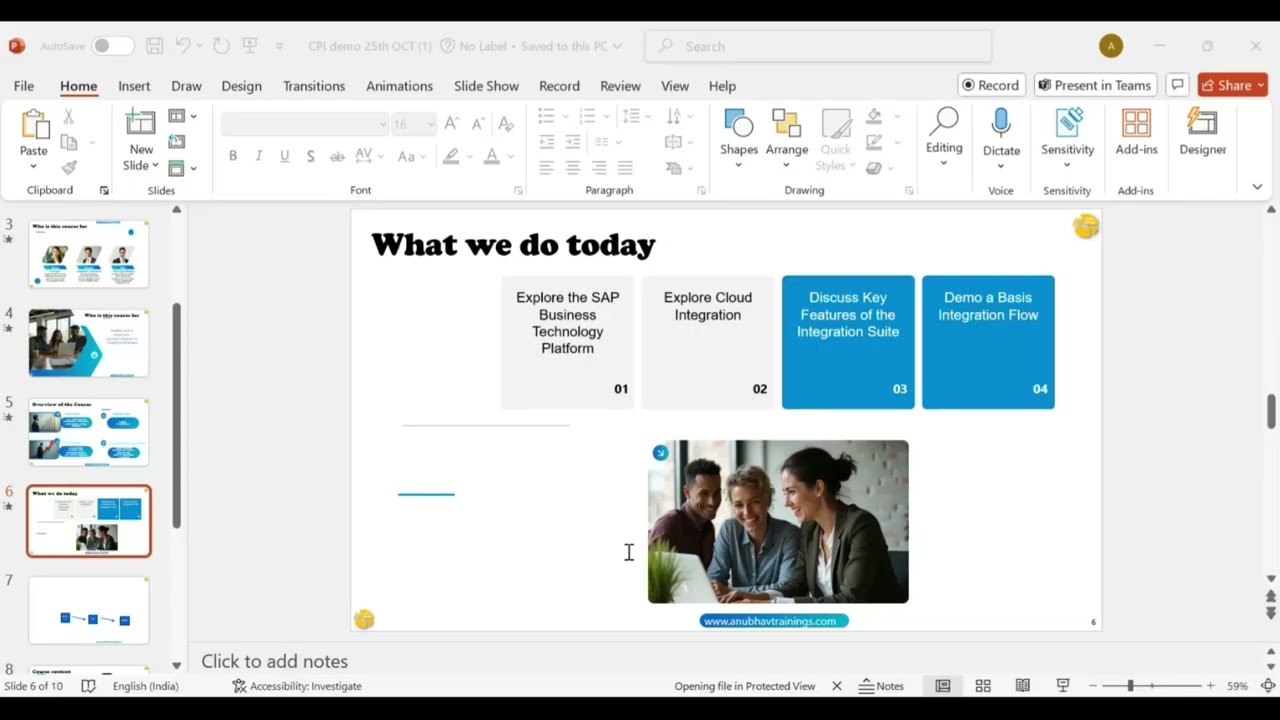Screen dimensions: 1280x720
Task: Open the bullets dropdown arrow
Action: pyautogui.click(x=563, y=117)
